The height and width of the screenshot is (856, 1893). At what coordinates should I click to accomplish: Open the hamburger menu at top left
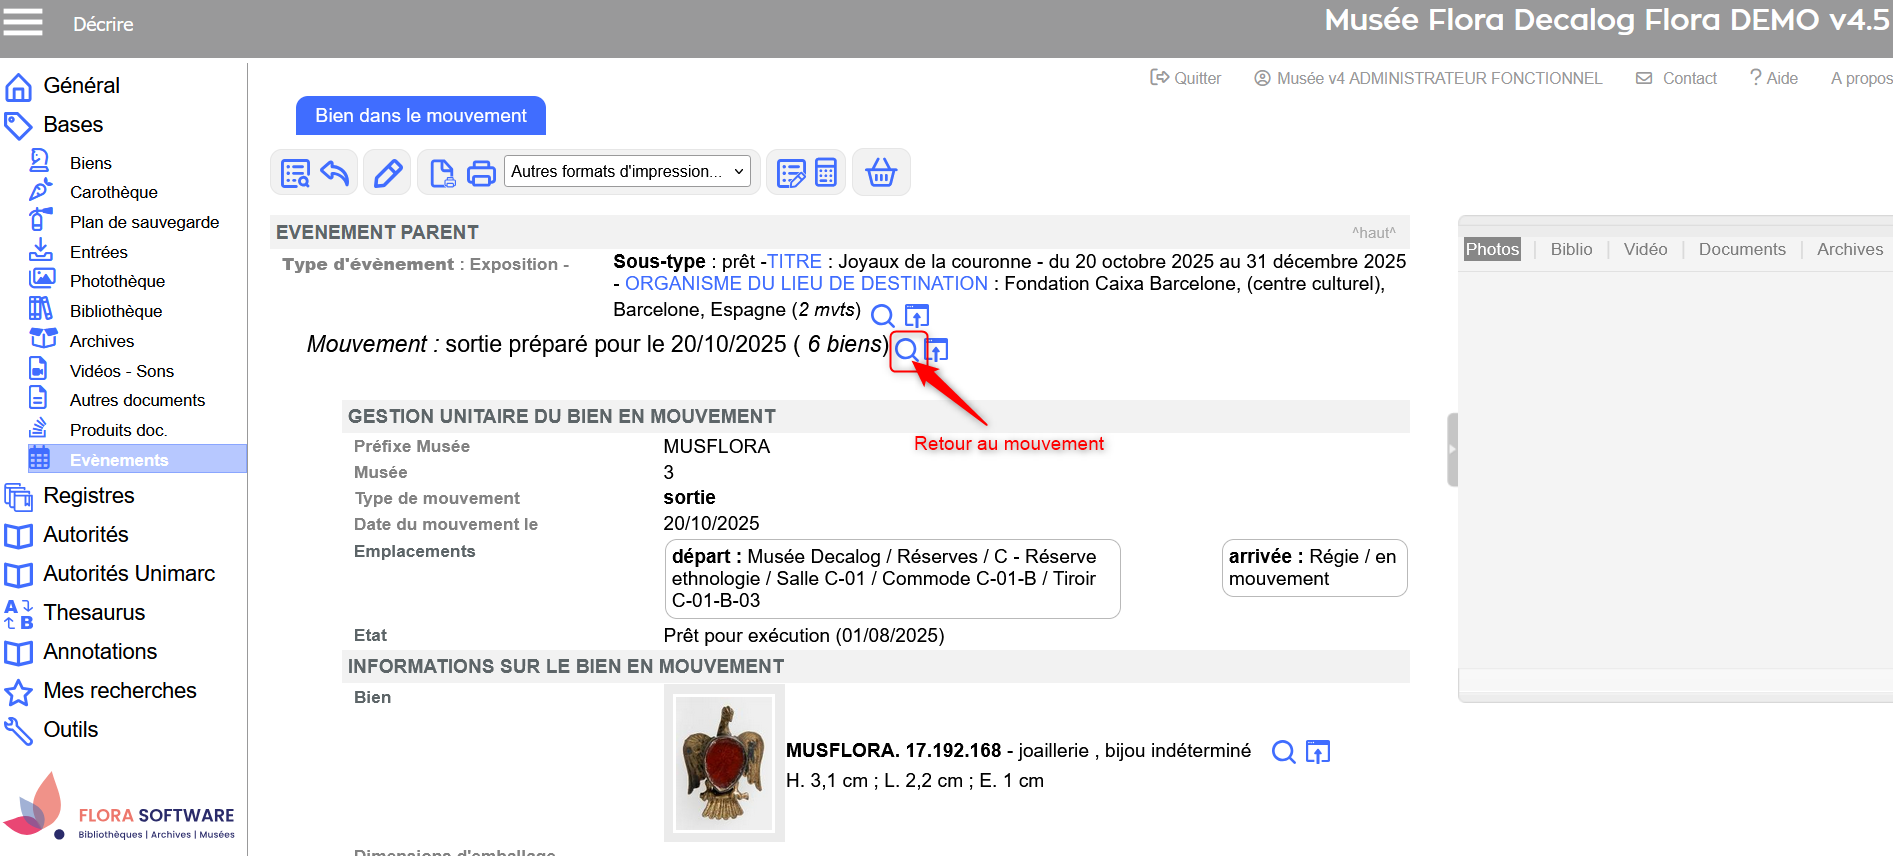pos(23,22)
